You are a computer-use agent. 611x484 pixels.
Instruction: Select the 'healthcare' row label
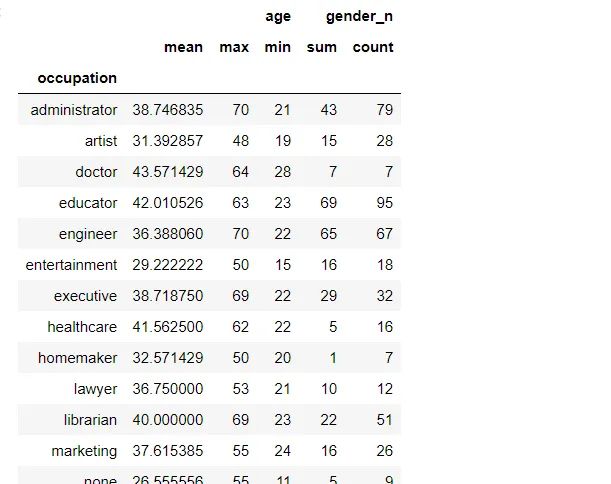coord(82,327)
